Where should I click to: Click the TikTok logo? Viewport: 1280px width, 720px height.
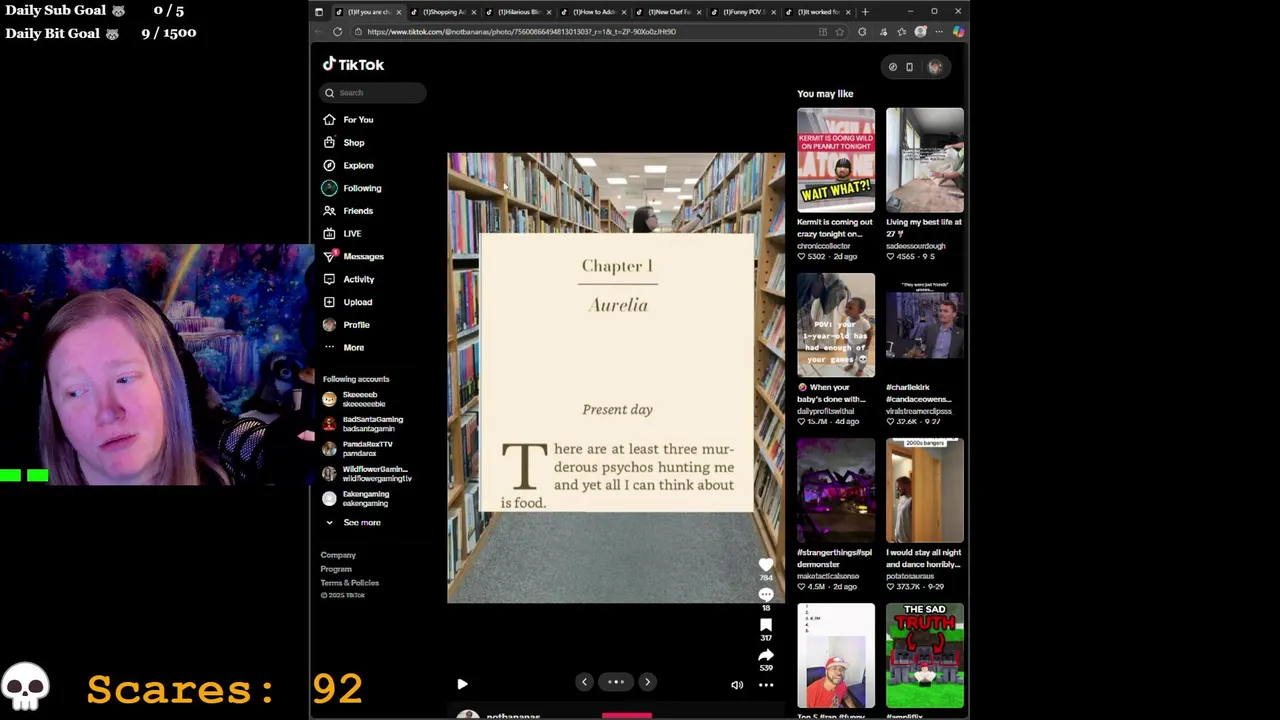pyautogui.click(x=353, y=64)
